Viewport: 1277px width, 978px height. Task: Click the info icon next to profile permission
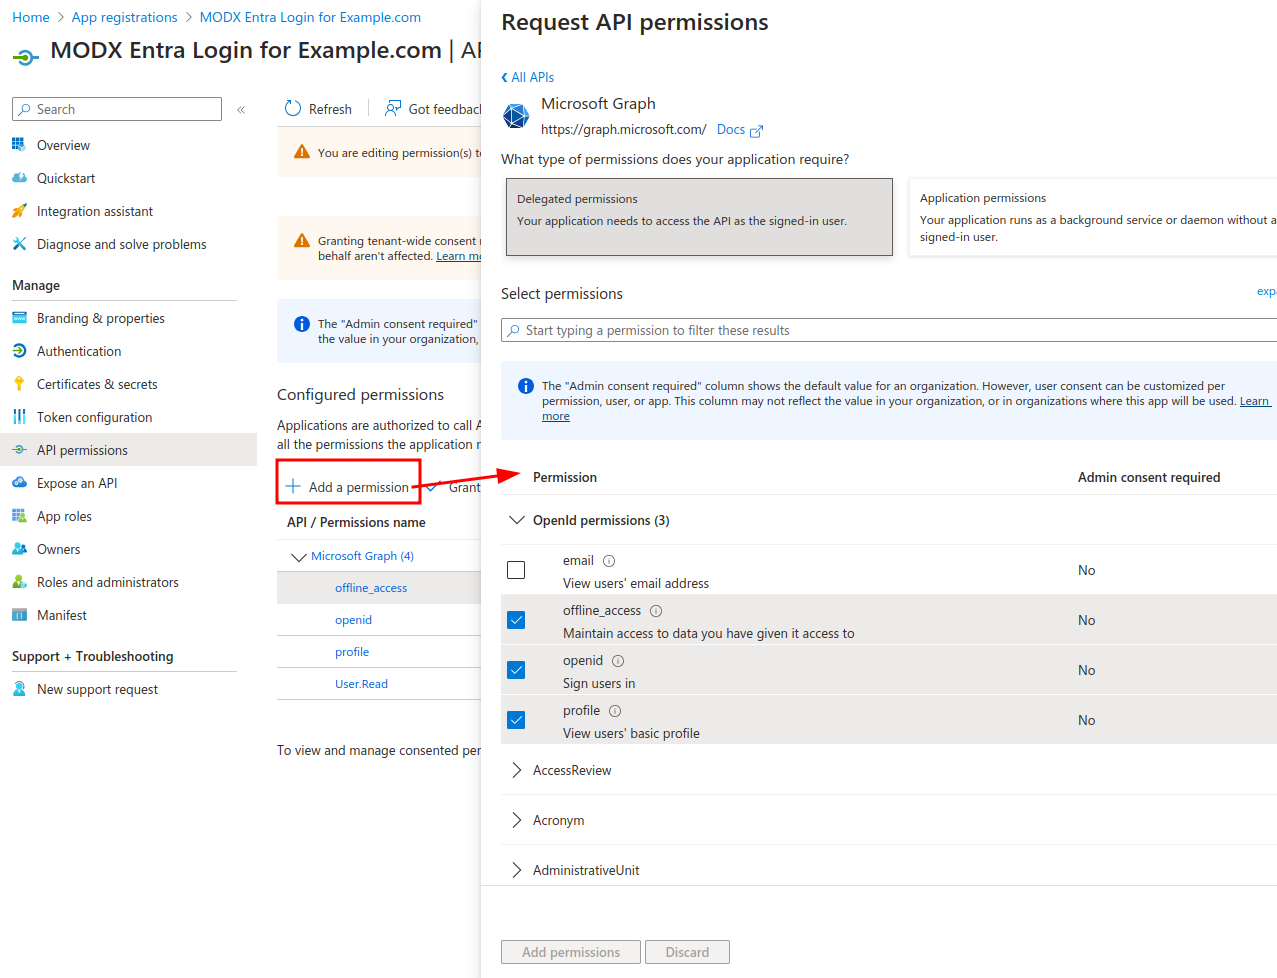615,711
